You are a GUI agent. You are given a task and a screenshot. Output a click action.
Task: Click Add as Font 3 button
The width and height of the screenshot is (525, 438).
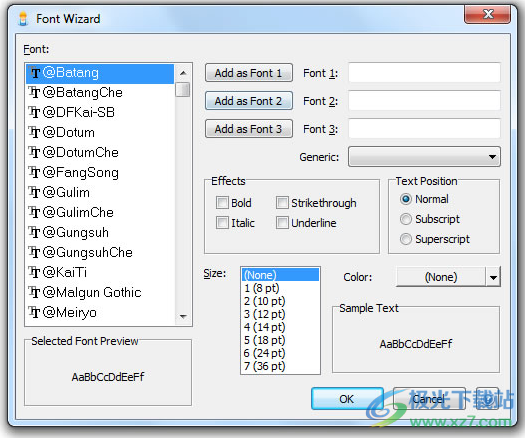click(248, 129)
